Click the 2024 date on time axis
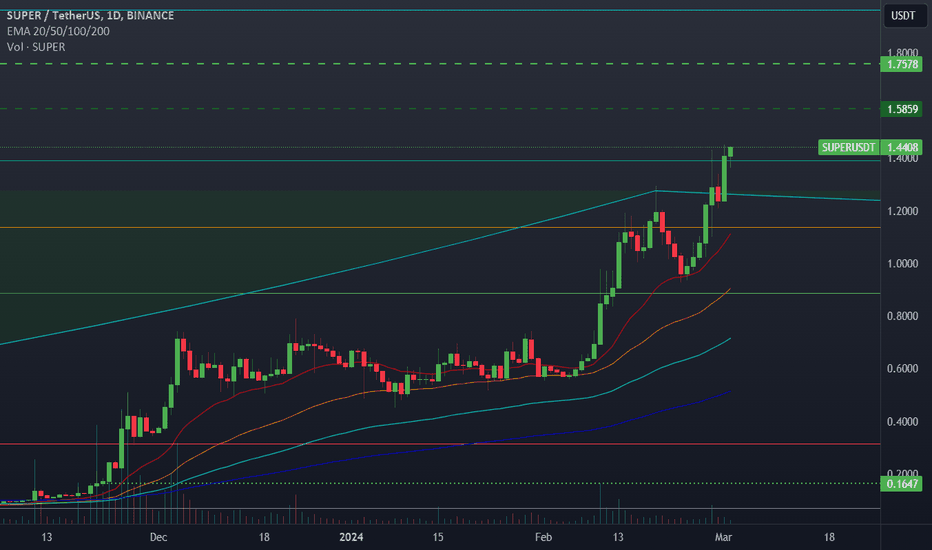The height and width of the screenshot is (550, 932). point(351,537)
